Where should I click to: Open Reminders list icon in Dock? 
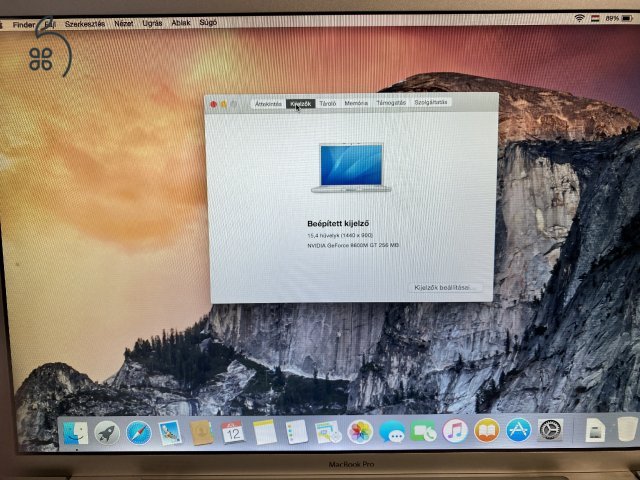coord(296,432)
